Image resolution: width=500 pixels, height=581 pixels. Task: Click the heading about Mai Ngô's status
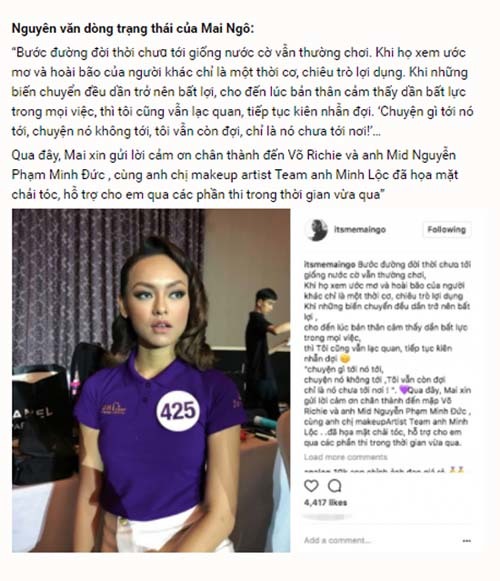(133, 29)
